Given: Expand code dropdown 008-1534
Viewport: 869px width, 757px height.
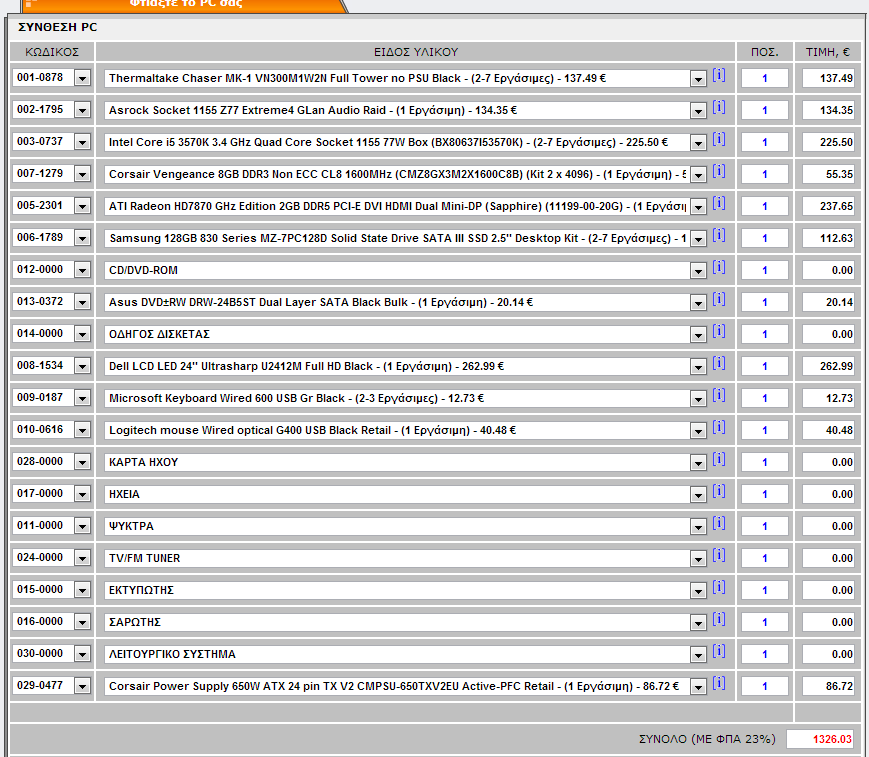Looking at the screenshot, I should point(82,366).
